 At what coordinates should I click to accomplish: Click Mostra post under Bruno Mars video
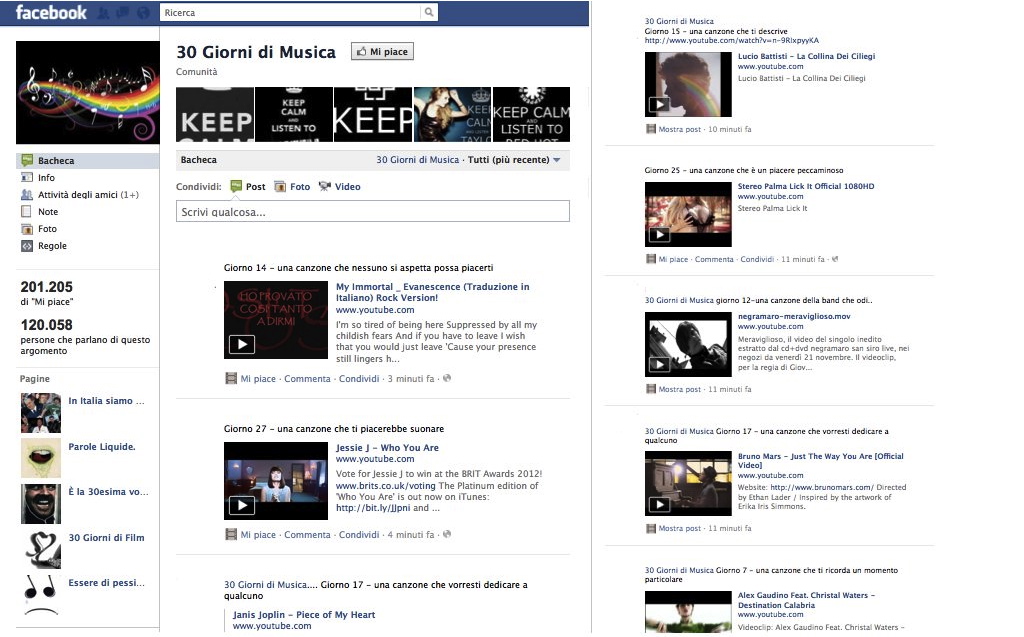[679, 529]
